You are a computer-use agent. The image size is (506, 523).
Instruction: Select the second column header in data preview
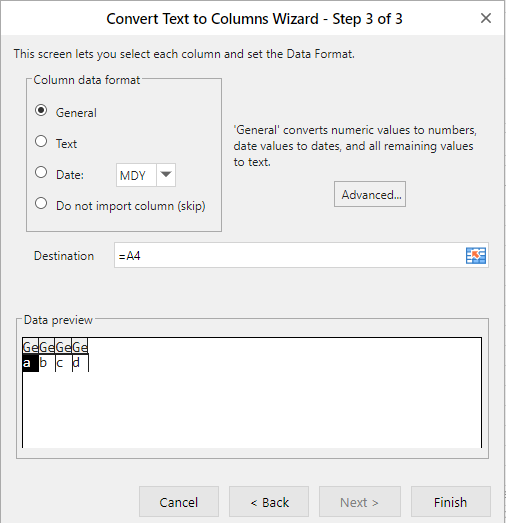coord(47,347)
